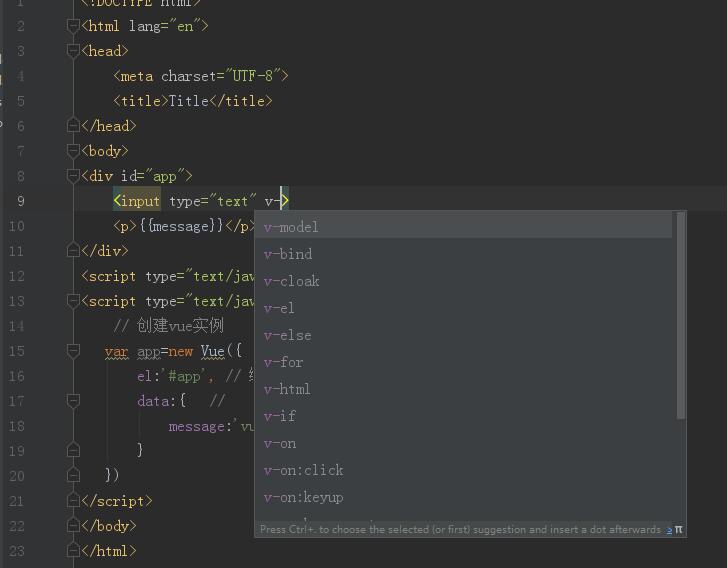Select v-model from the completion list
This screenshot has height=568, width=727.
pos(463,227)
